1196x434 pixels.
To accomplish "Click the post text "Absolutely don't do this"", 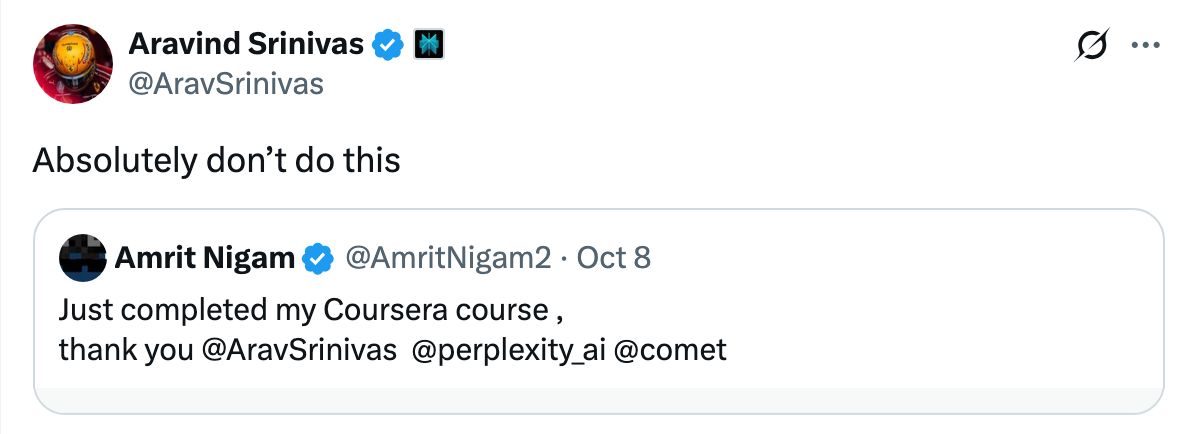I will (216, 160).
